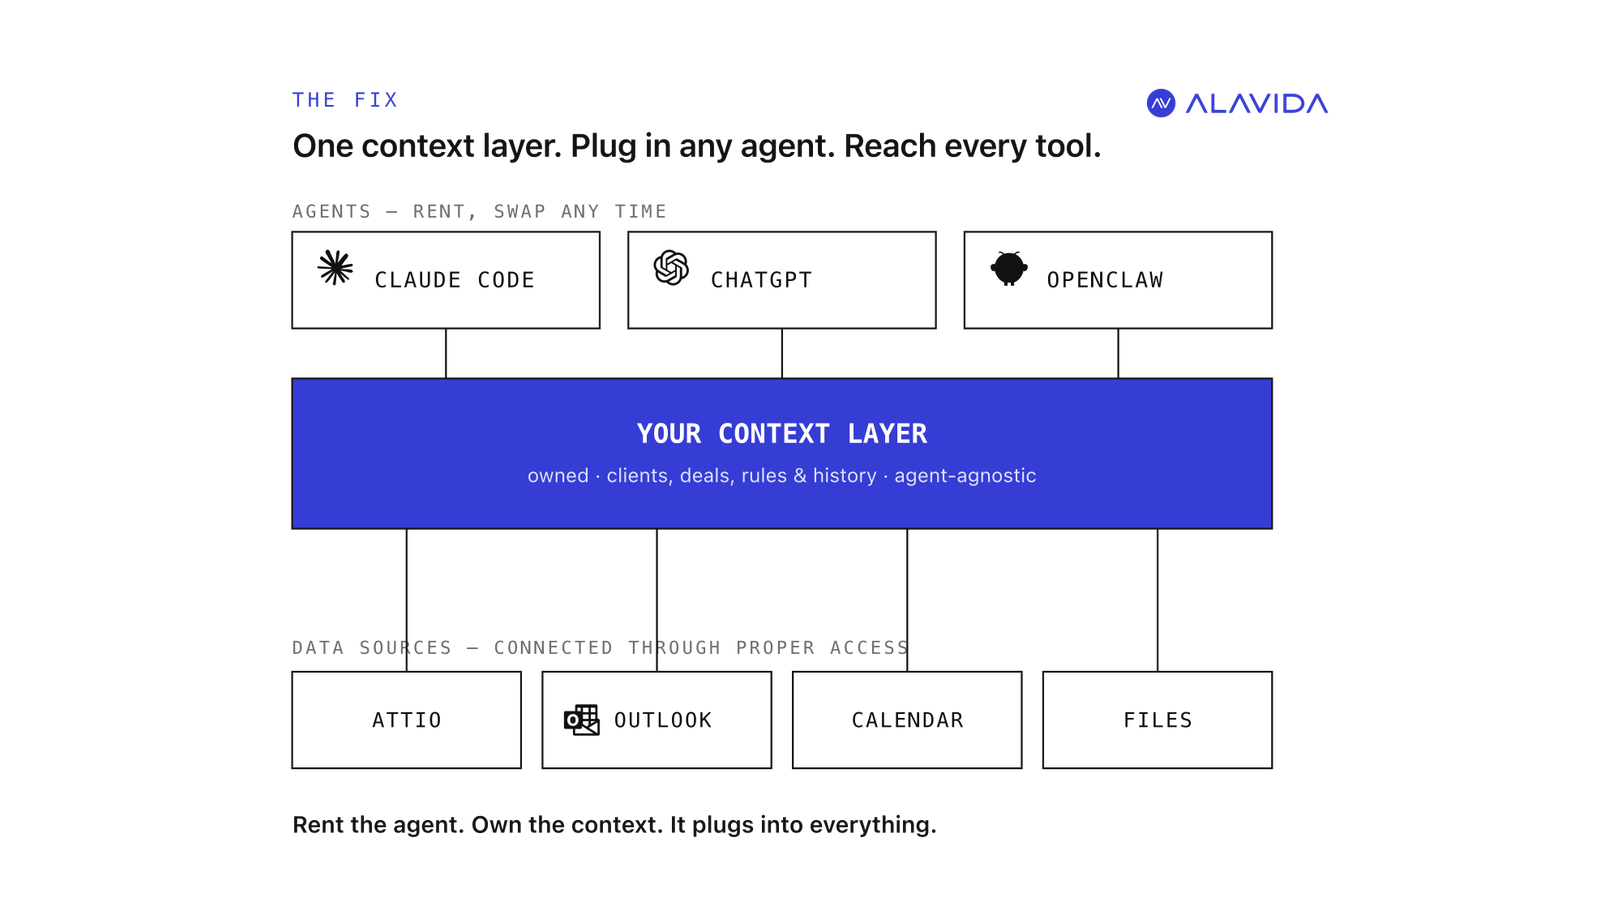Screen dimensions: 1600x900
Task: Select the ChatGPT agent box
Action: 782,280
